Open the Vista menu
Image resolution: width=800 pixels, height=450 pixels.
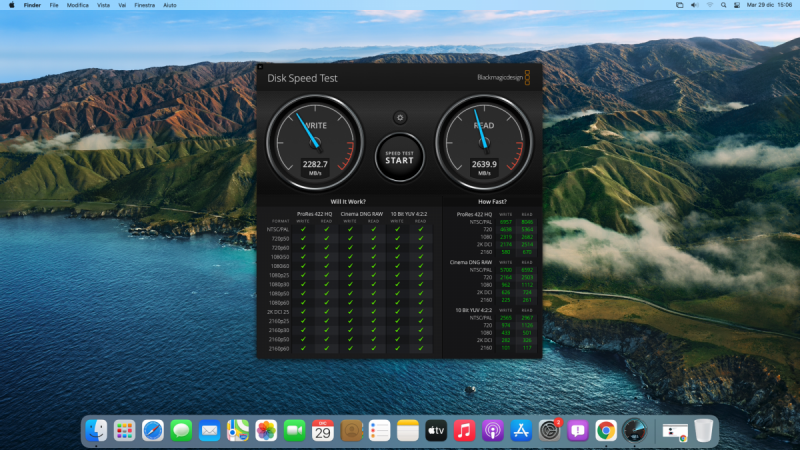pyautogui.click(x=104, y=5)
